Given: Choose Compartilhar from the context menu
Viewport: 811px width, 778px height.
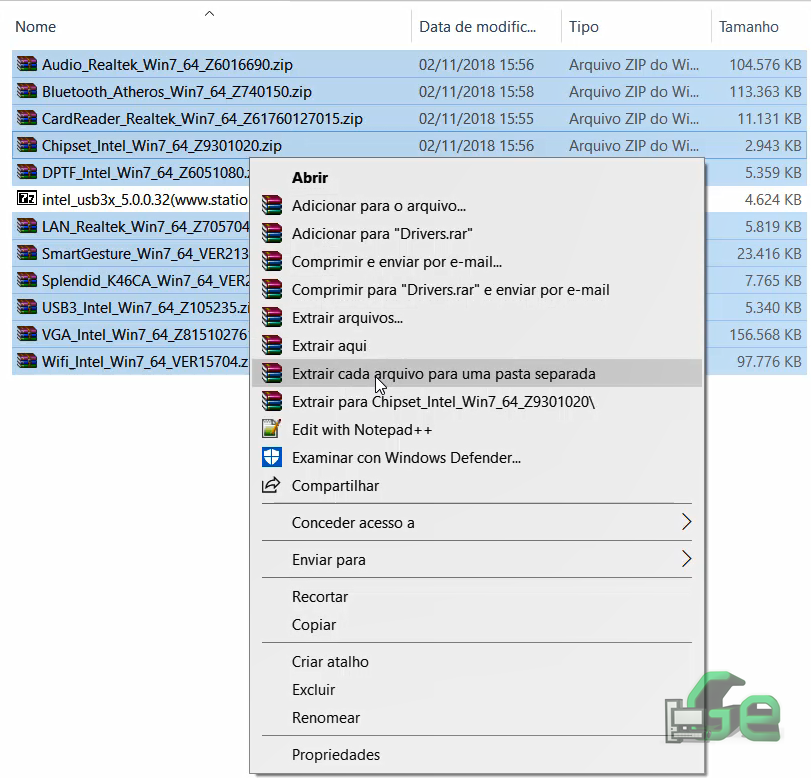Looking at the screenshot, I should point(476,485).
